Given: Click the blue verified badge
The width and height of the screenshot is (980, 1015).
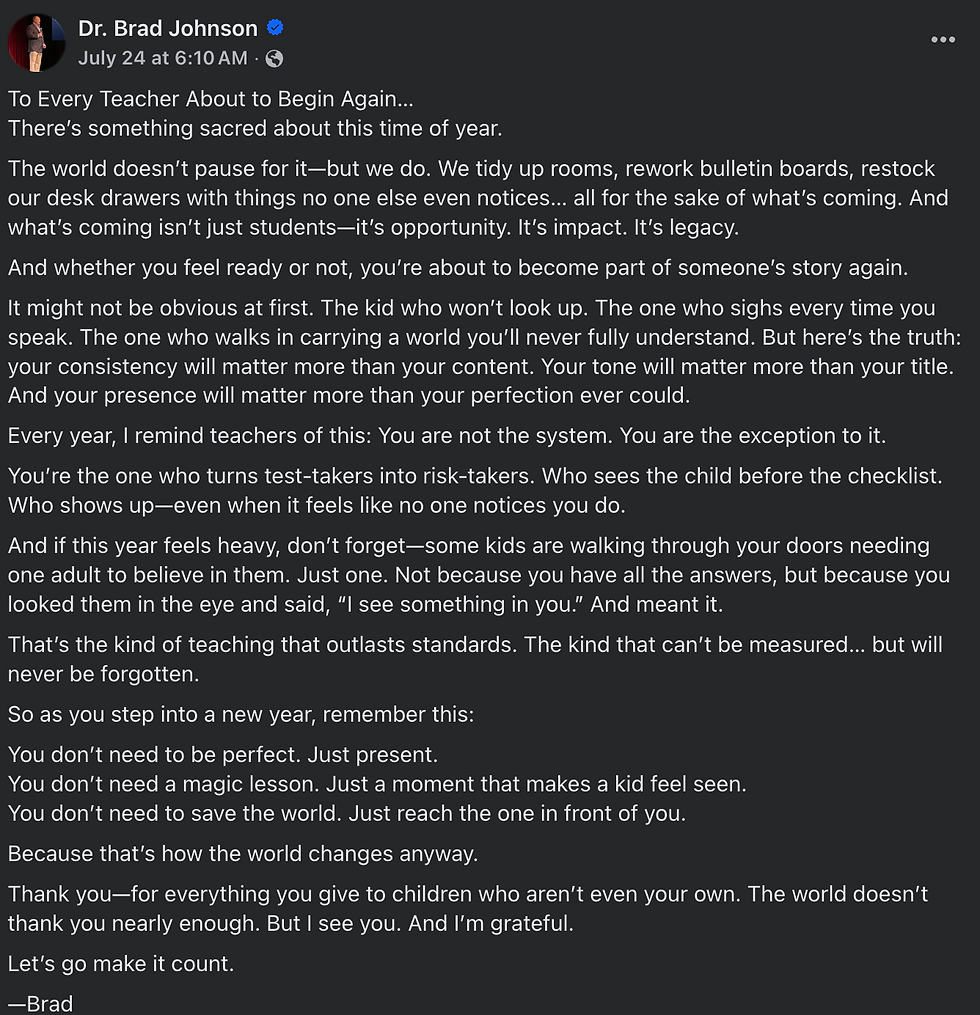Looking at the screenshot, I should click(275, 28).
